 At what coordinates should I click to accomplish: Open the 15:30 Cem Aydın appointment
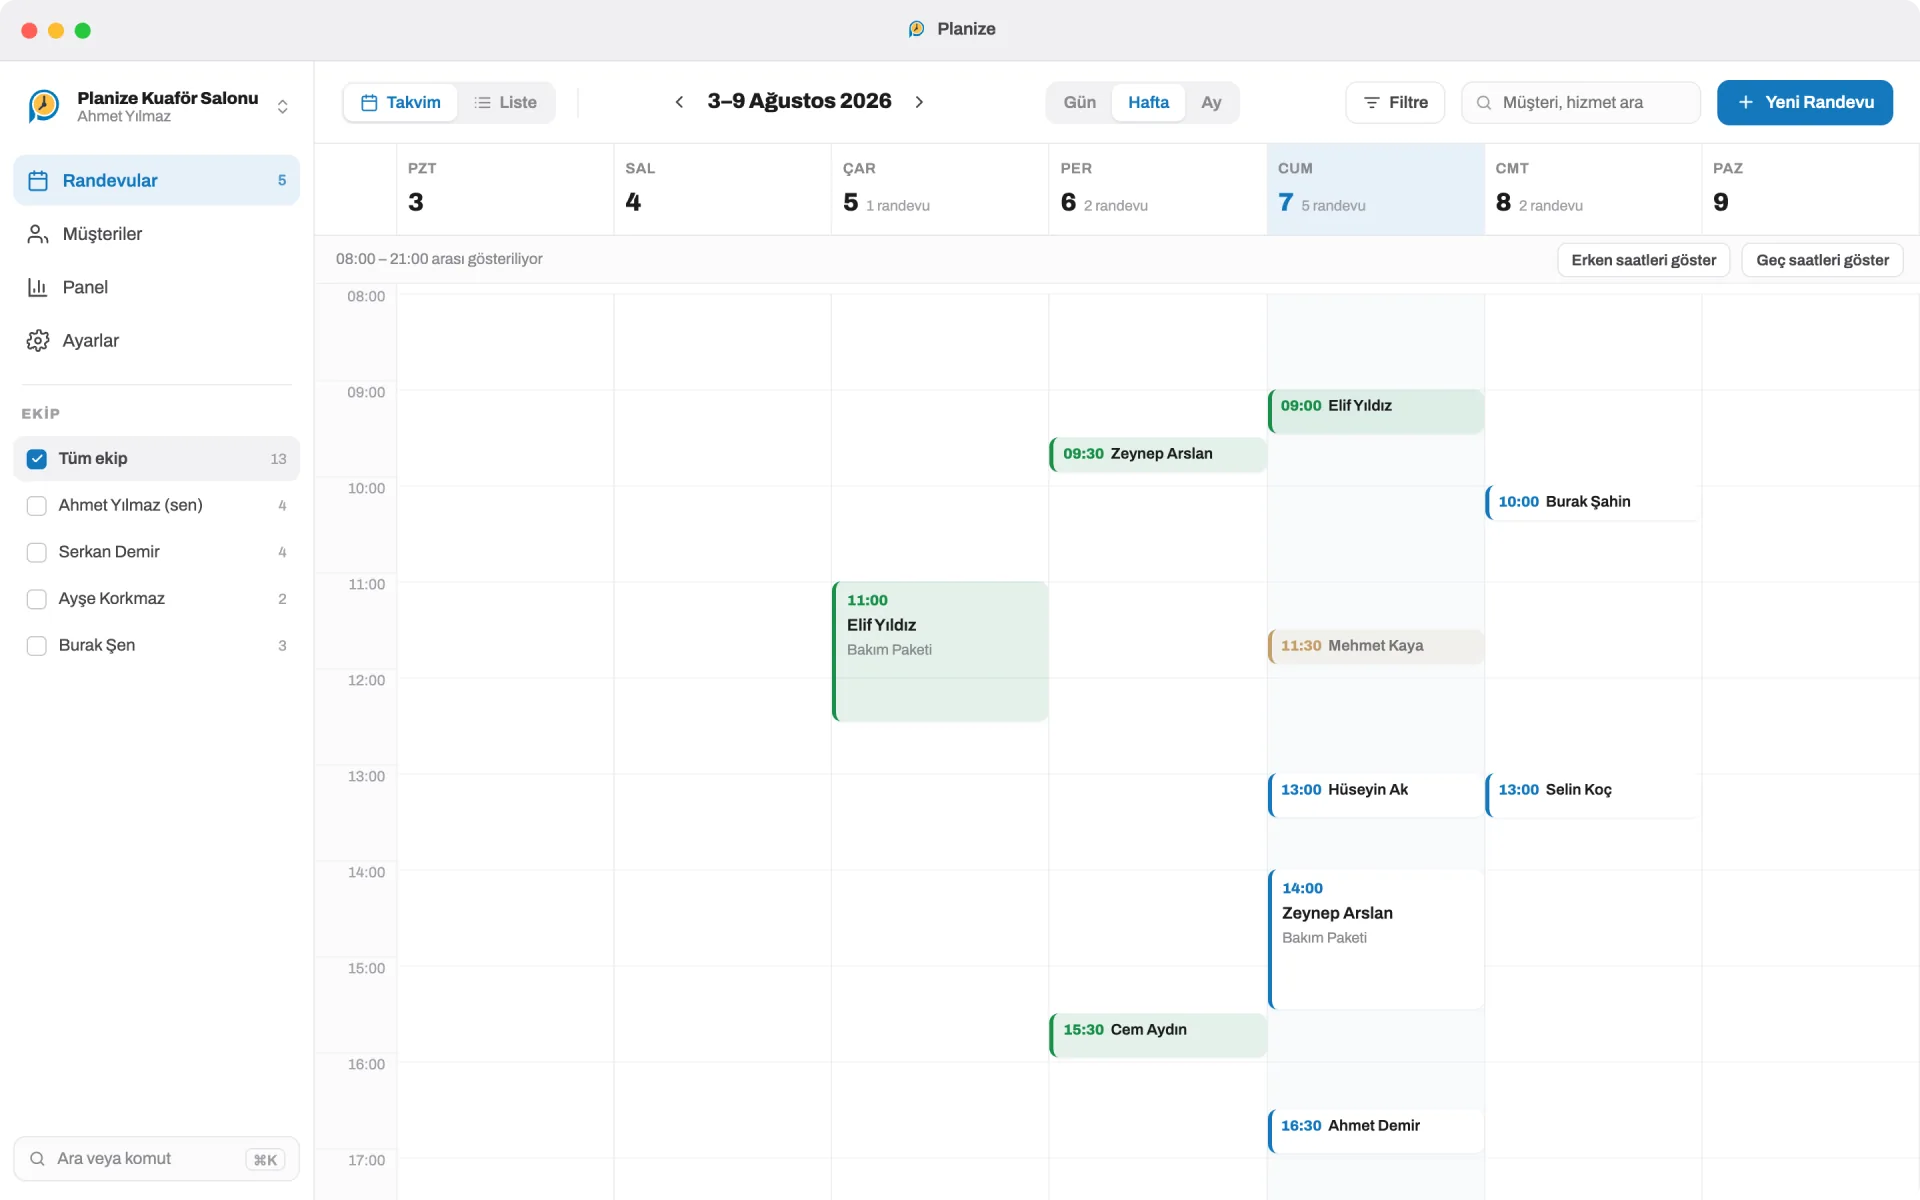(1158, 1035)
